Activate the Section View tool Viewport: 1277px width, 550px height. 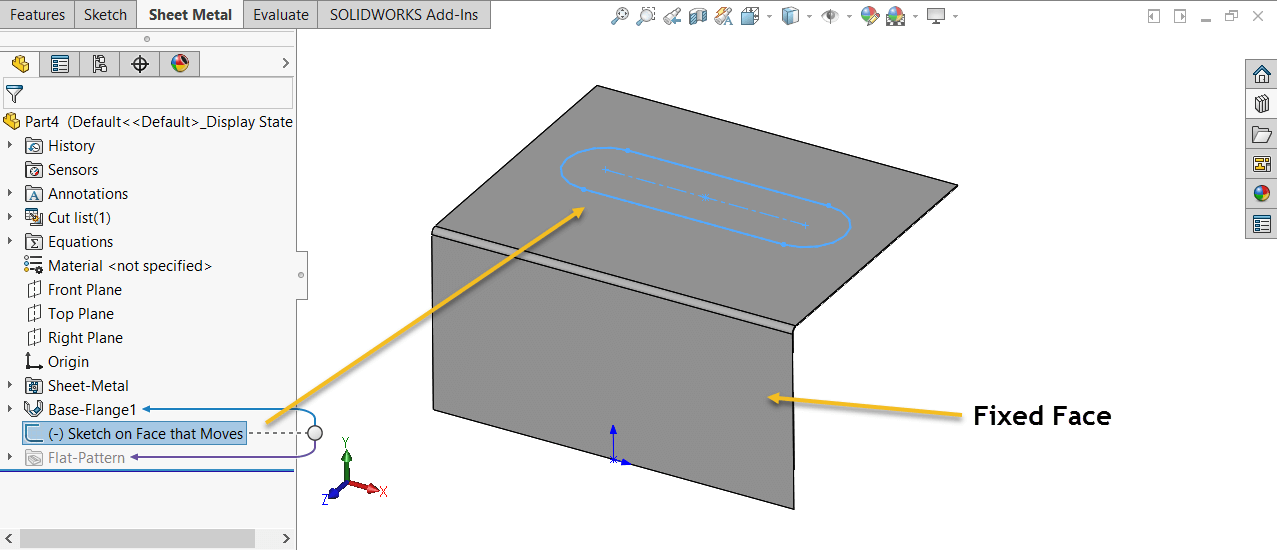point(698,15)
